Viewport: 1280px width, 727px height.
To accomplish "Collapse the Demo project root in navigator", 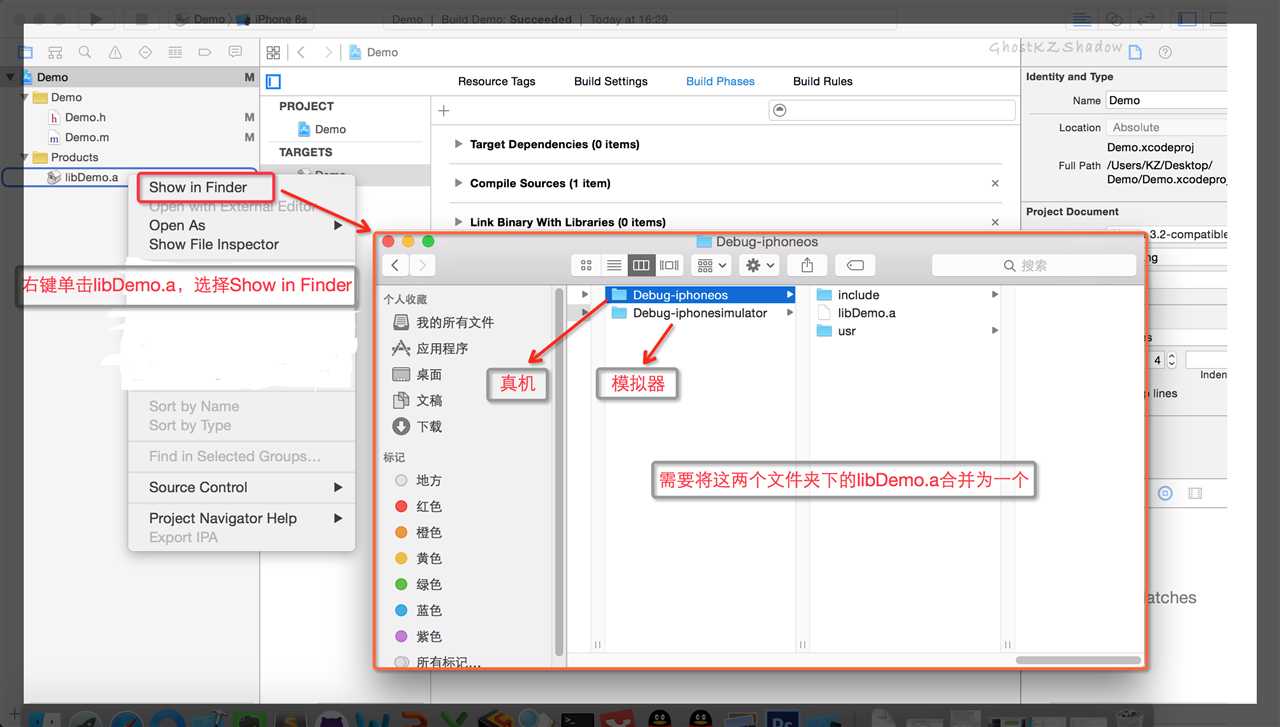I will [x=10, y=77].
